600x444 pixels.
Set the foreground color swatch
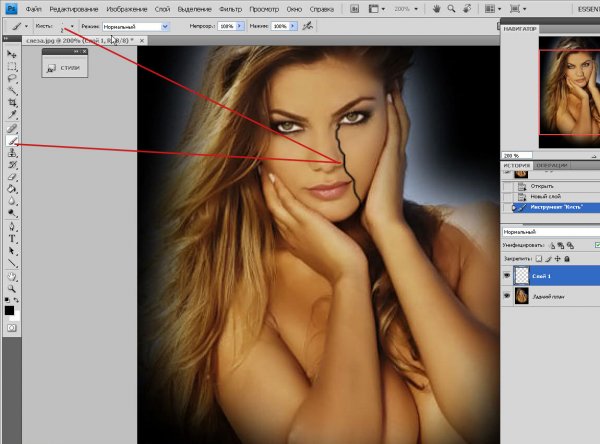click(x=9, y=310)
